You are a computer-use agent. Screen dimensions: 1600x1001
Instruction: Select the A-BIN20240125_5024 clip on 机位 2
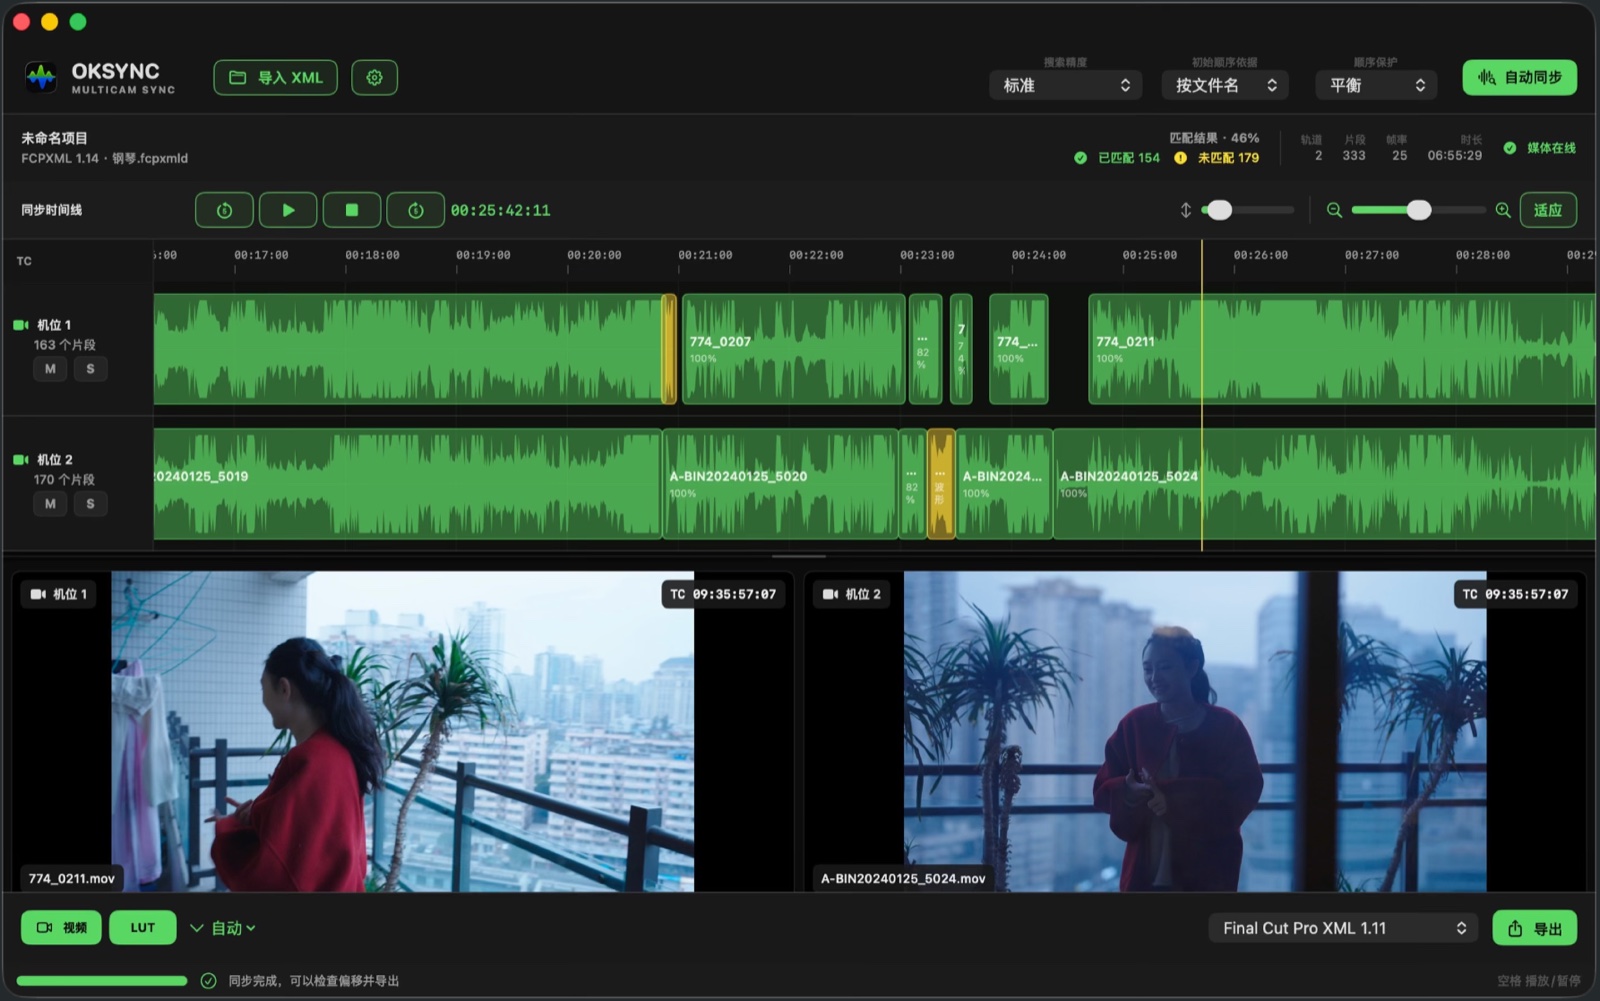pos(1324,484)
